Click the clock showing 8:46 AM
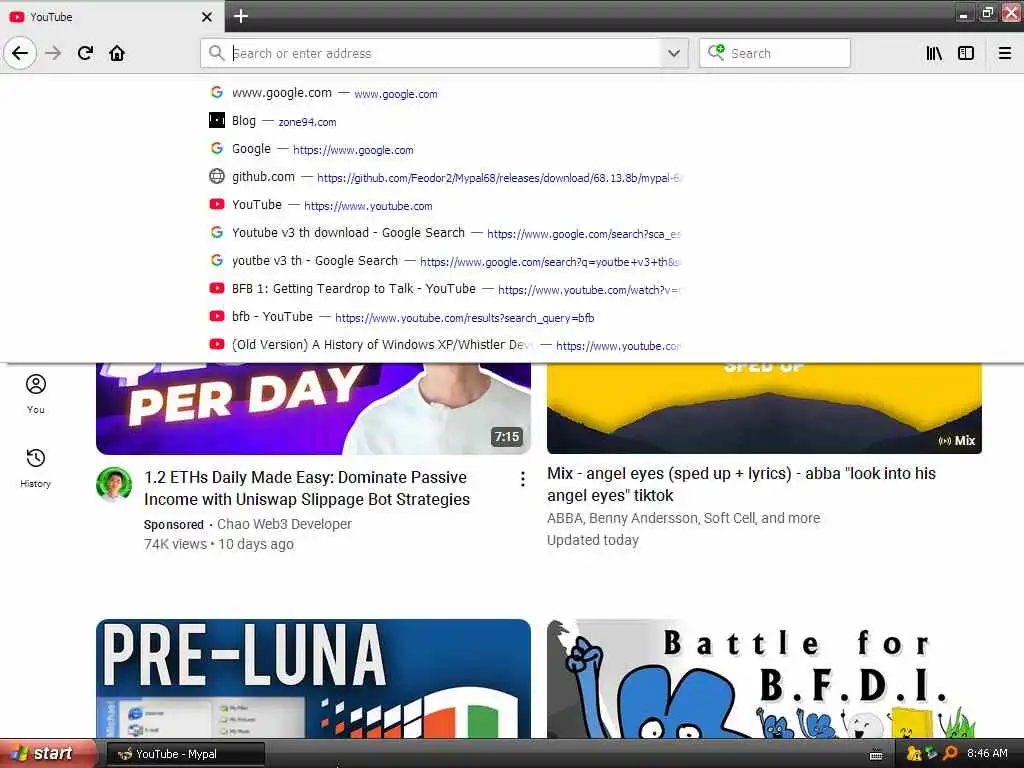Screen dimensions: 1024x768 [987, 754]
